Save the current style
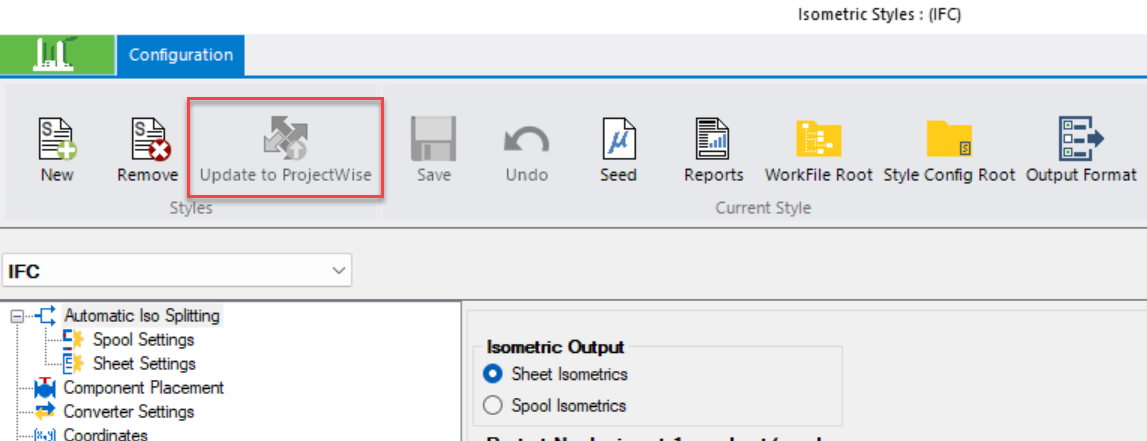Screen dimensions: 1147x441 434,151
